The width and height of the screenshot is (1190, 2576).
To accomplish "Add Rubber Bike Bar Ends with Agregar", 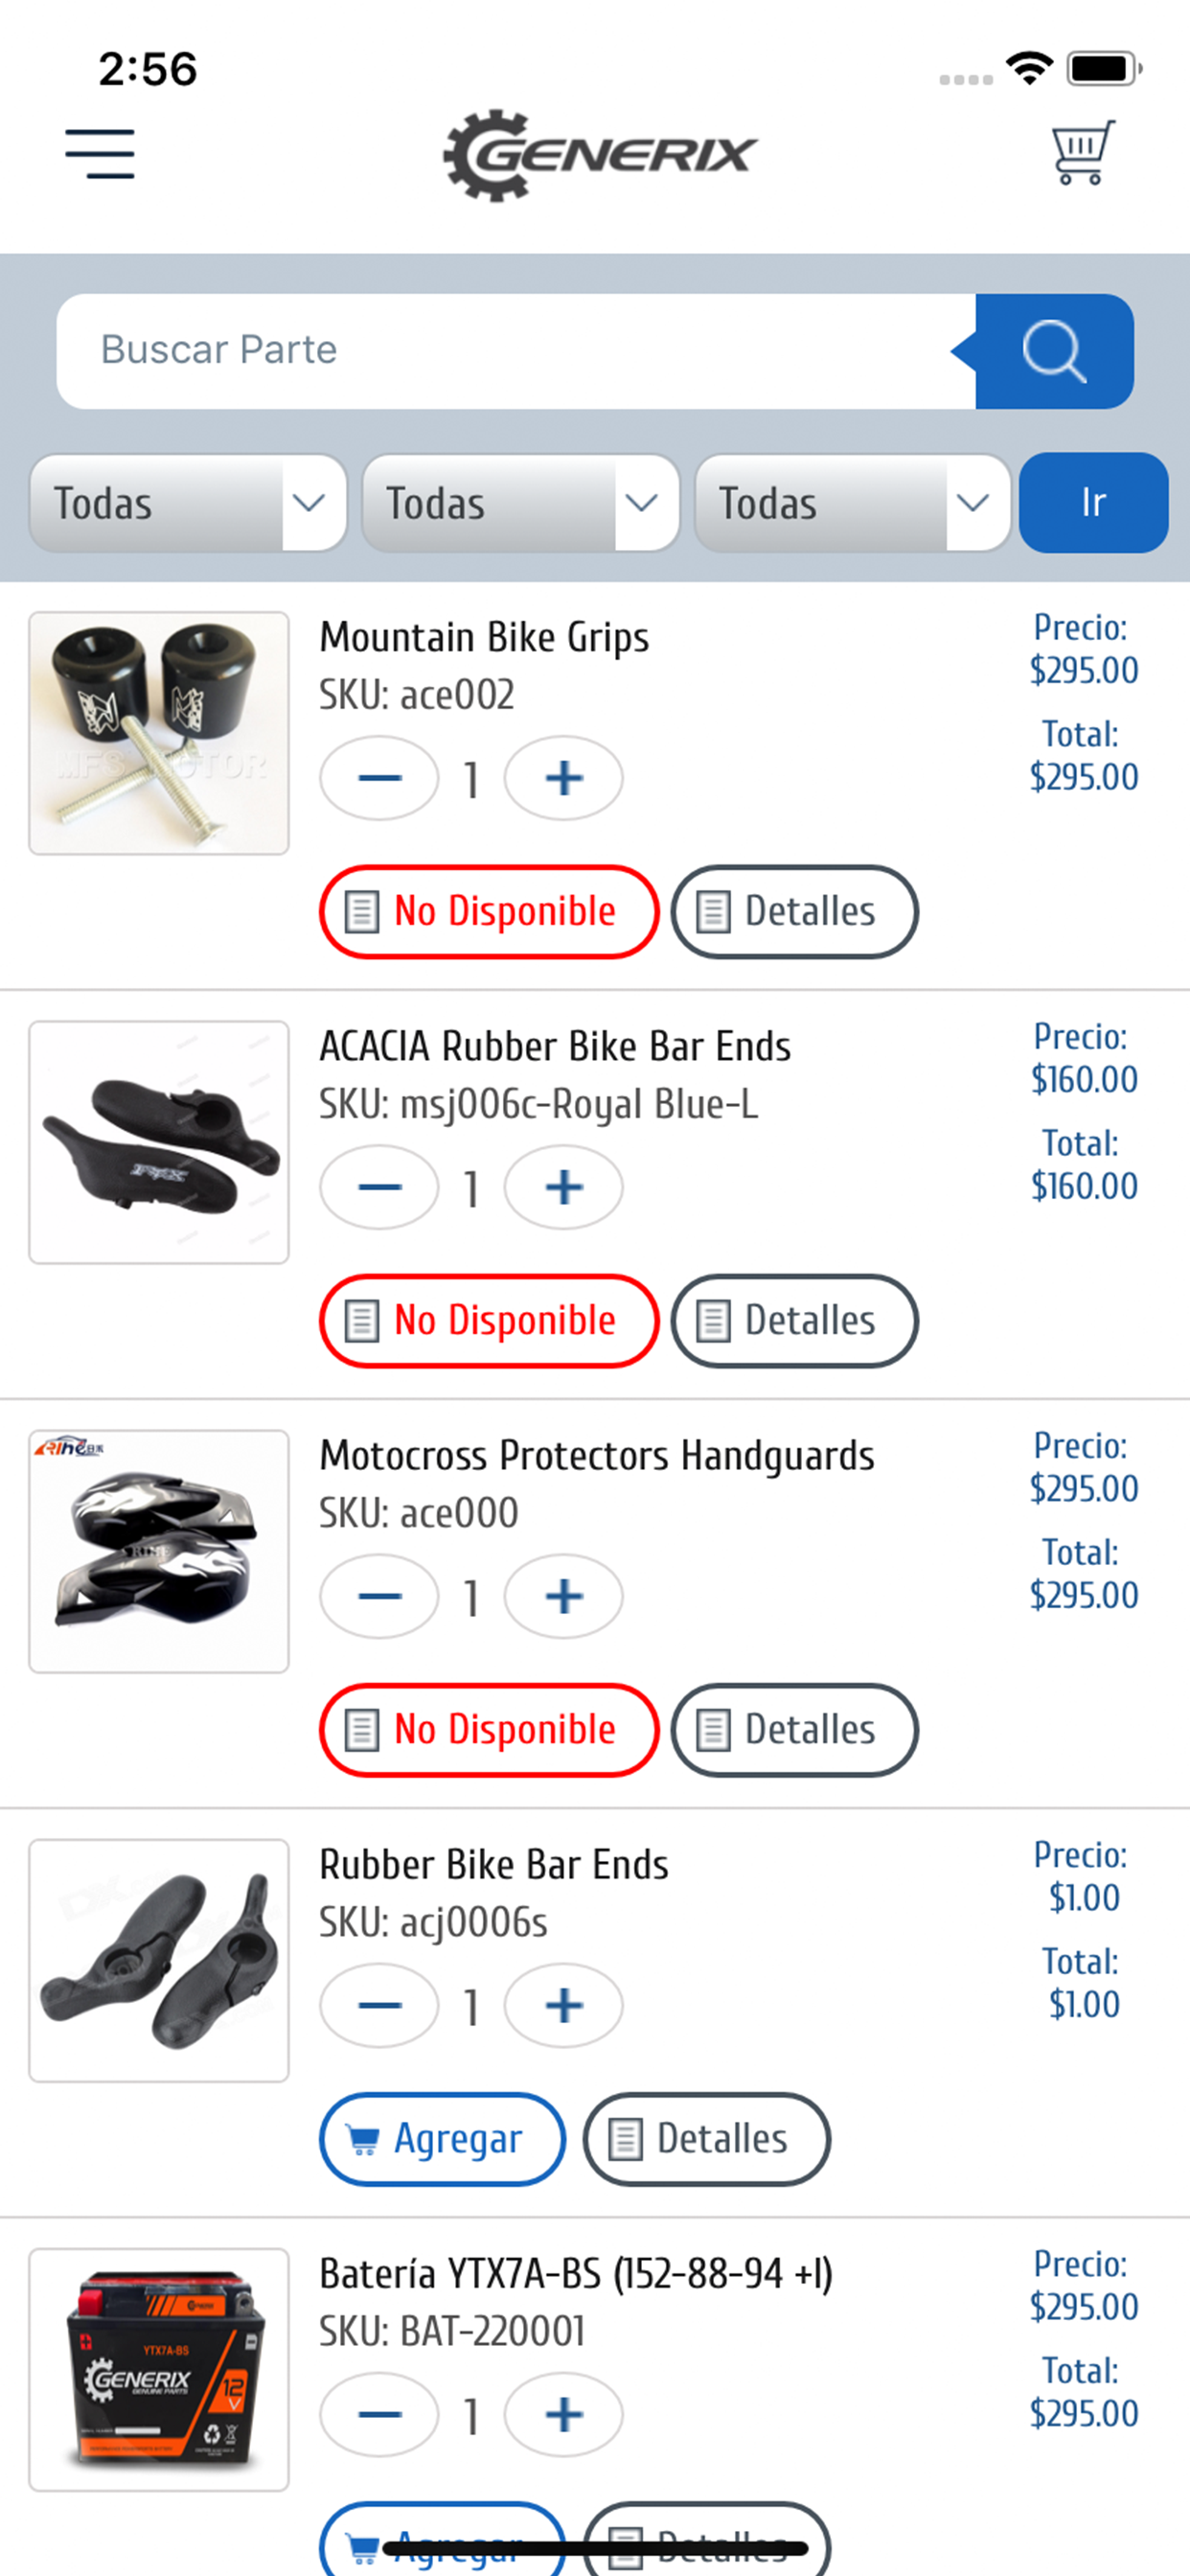I will click(x=442, y=2139).
